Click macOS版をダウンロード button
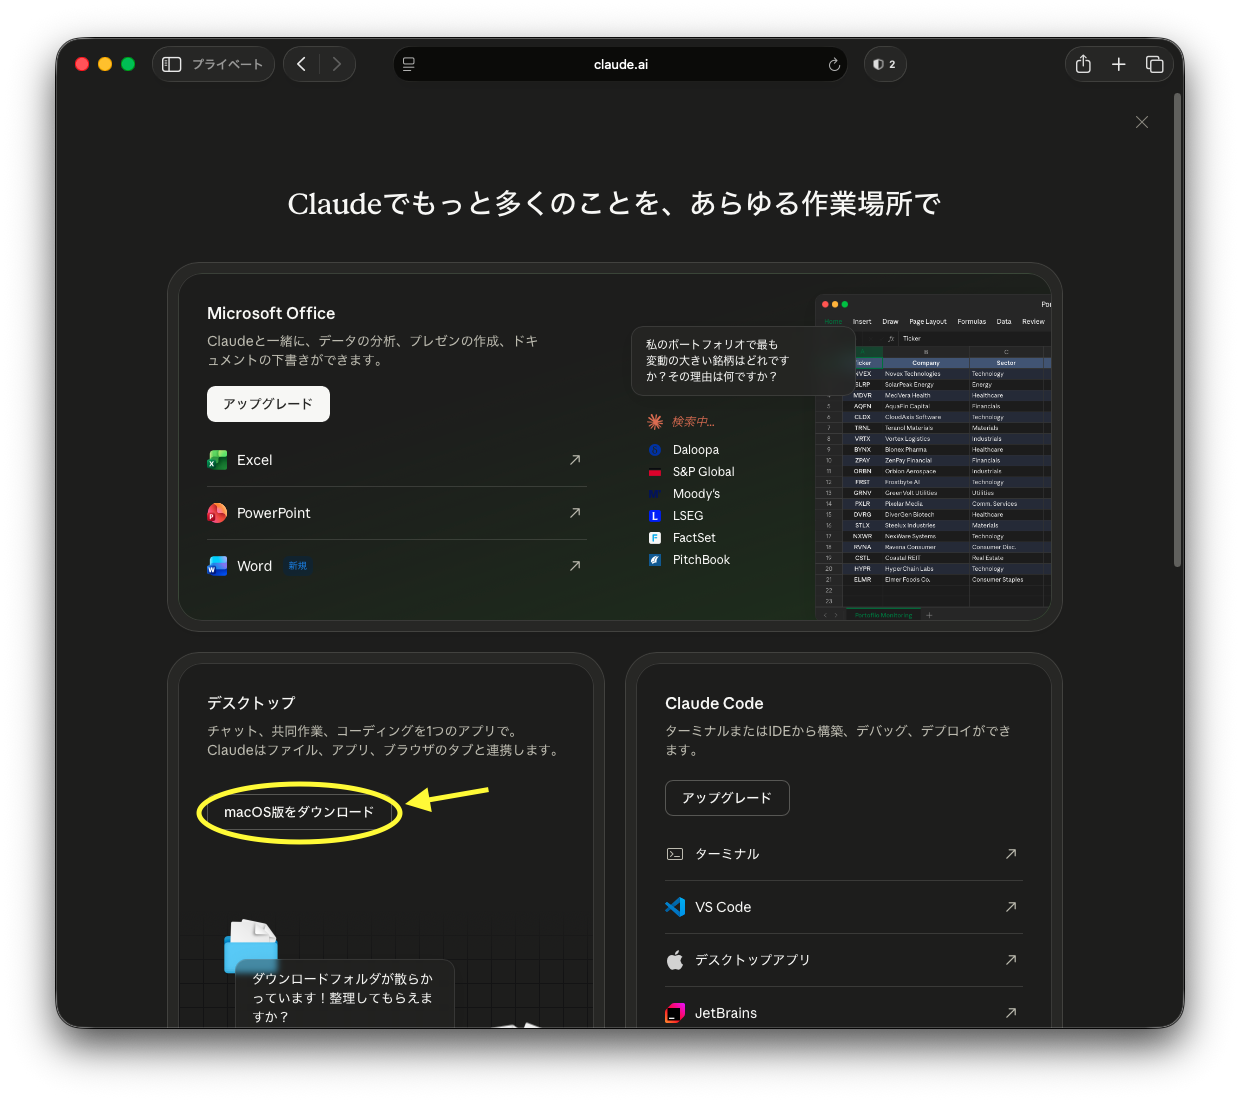 299,812
